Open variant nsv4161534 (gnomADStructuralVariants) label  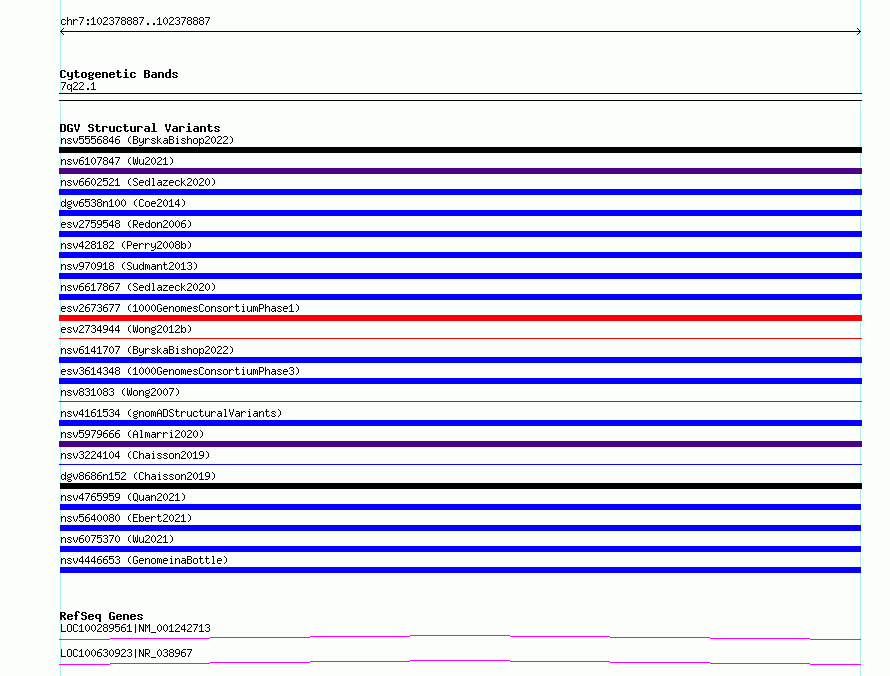pos(171,413)
